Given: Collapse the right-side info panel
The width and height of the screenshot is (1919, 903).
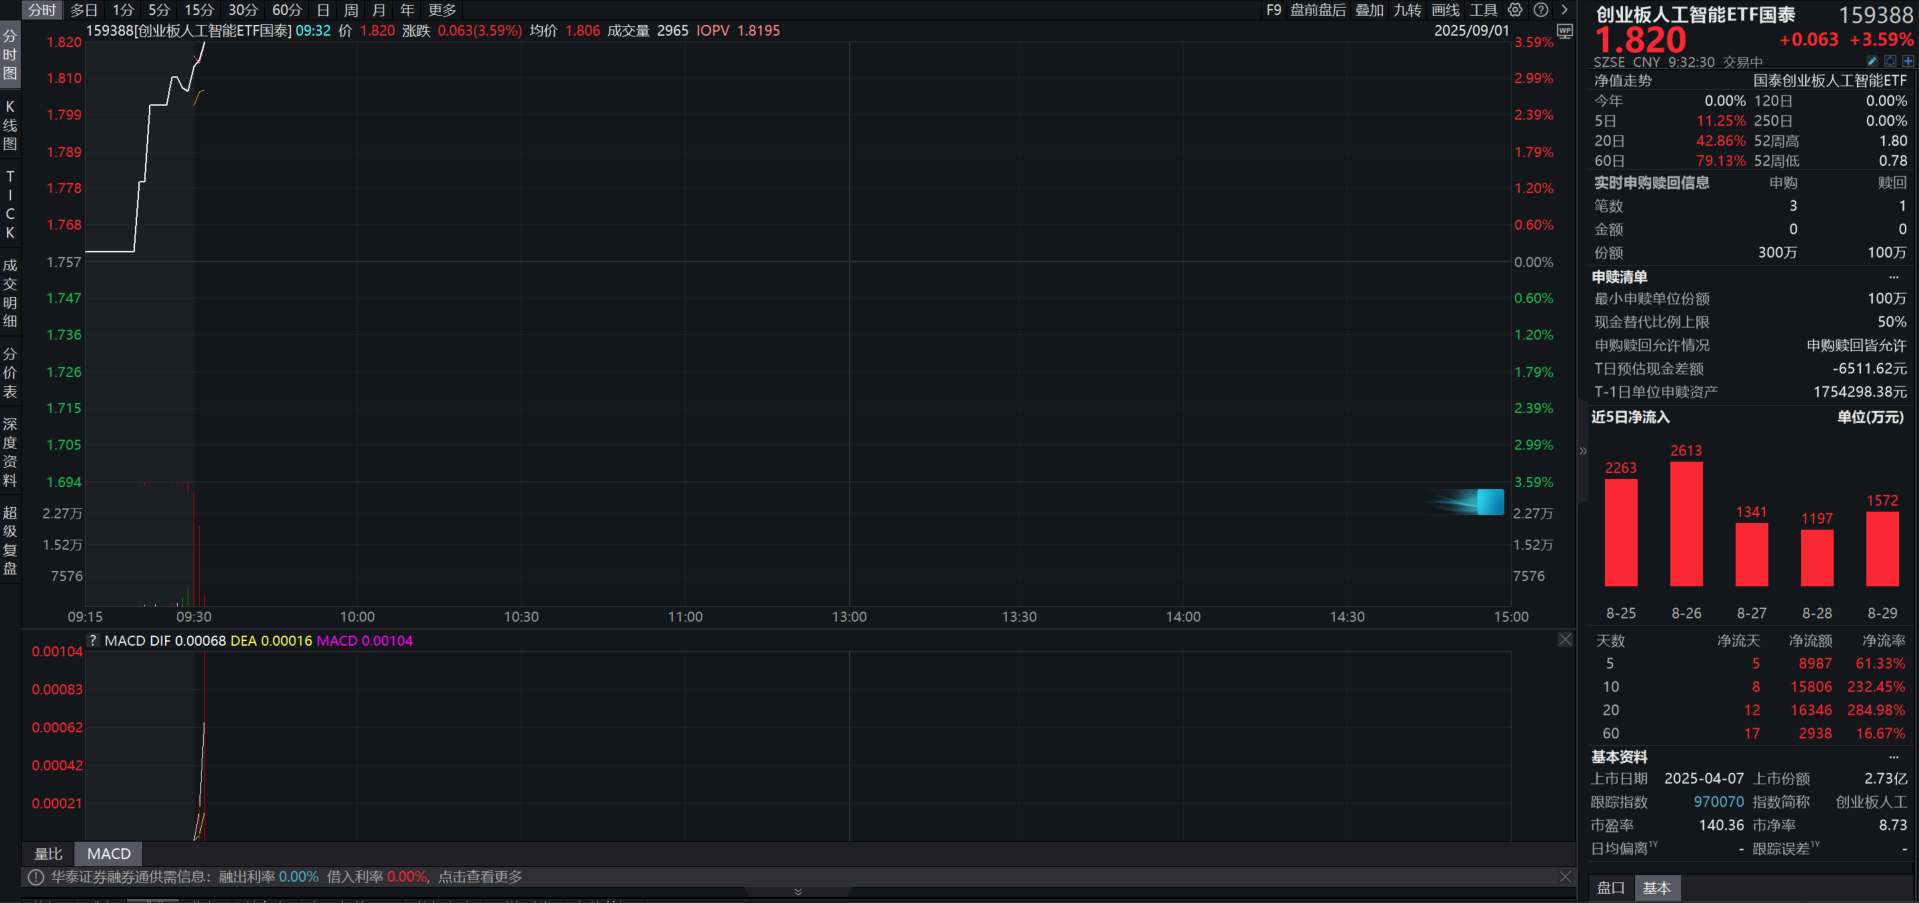Looking at the screenshot, I should [1583, 451].
